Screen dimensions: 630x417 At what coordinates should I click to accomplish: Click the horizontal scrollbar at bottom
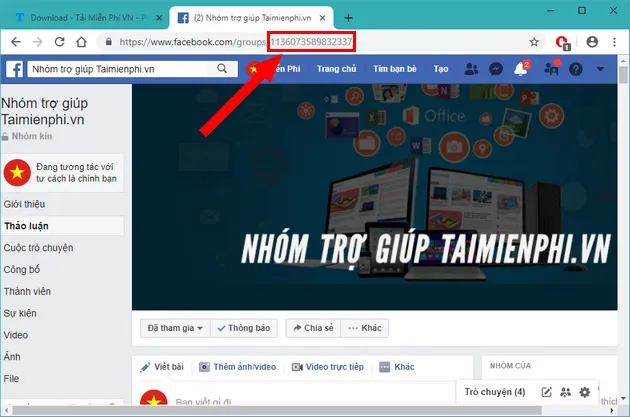(277, 410)
